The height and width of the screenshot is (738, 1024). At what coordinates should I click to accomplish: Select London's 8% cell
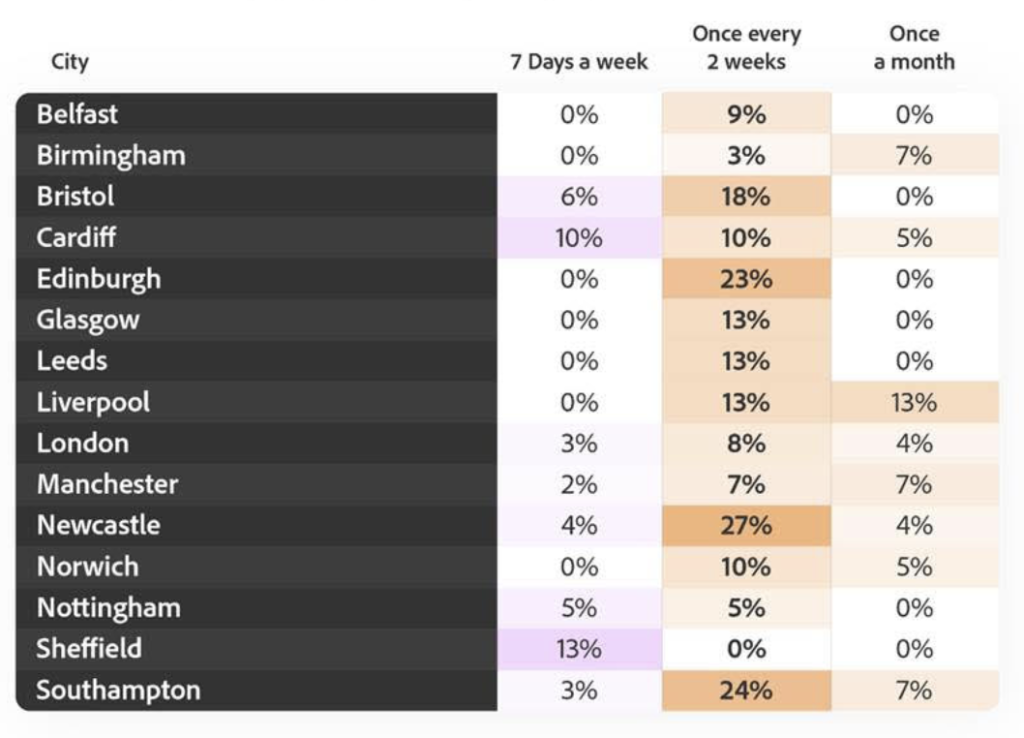pyautogui.click(x=746, y=443)
